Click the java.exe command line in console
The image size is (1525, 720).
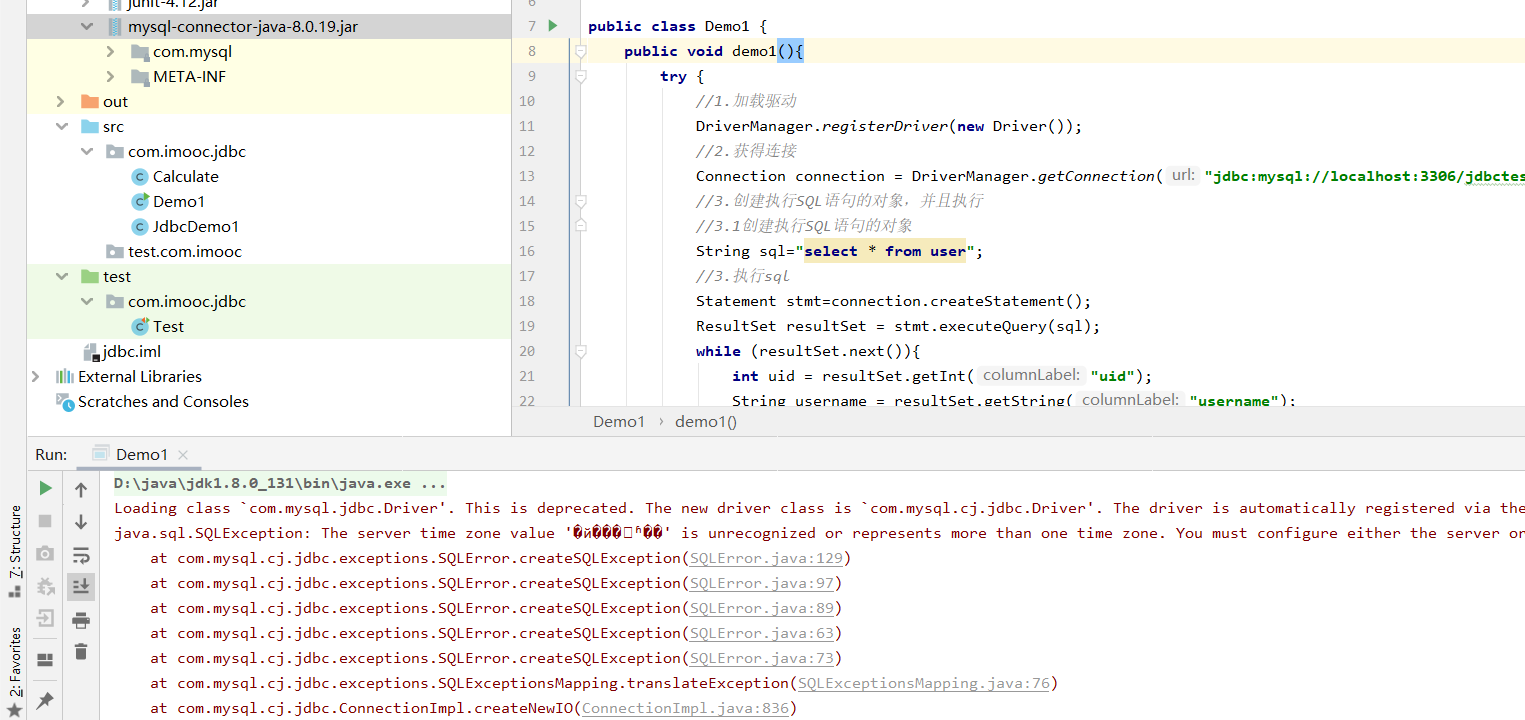(x=280, y=483)
